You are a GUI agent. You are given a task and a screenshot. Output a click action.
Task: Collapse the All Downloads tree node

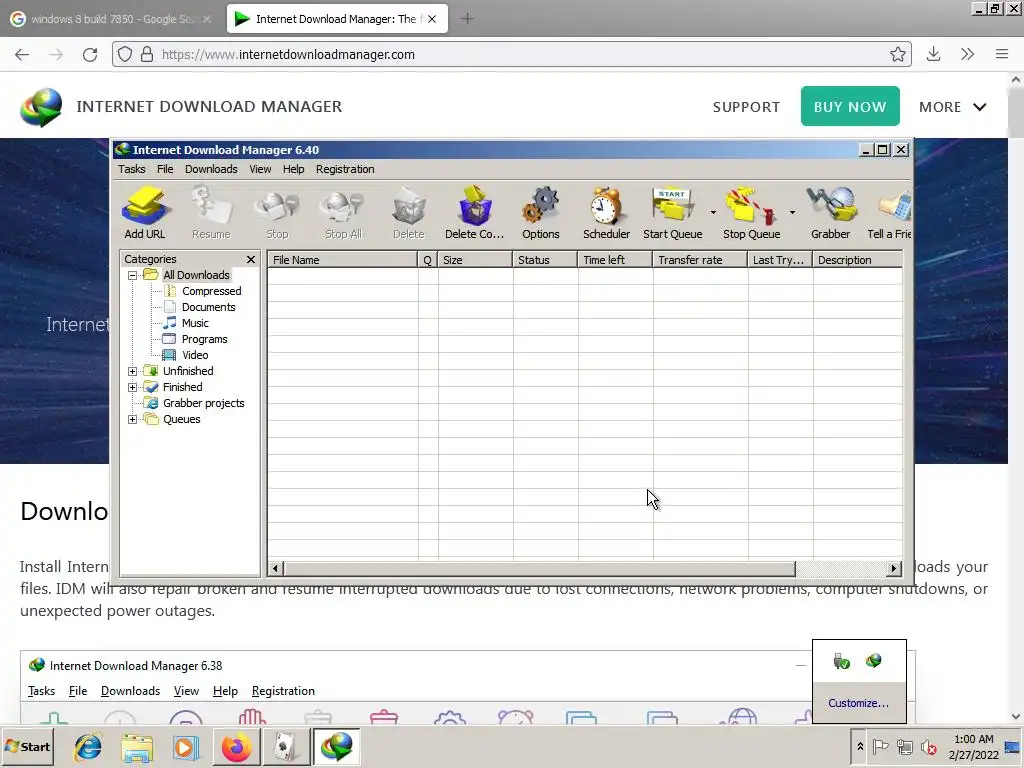133,275
